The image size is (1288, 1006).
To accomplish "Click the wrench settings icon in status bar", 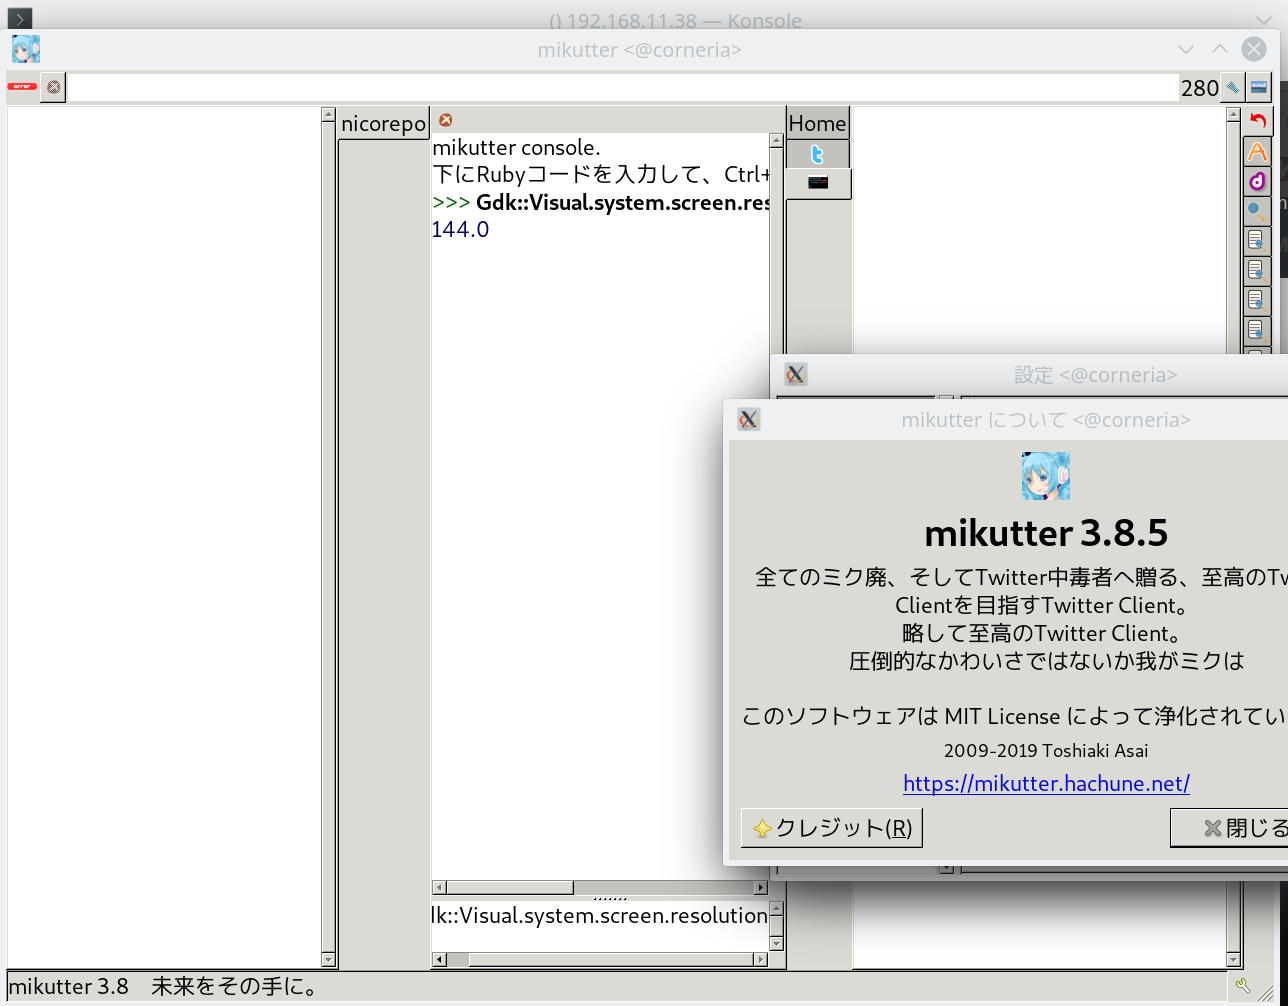I will [1243, 986].
